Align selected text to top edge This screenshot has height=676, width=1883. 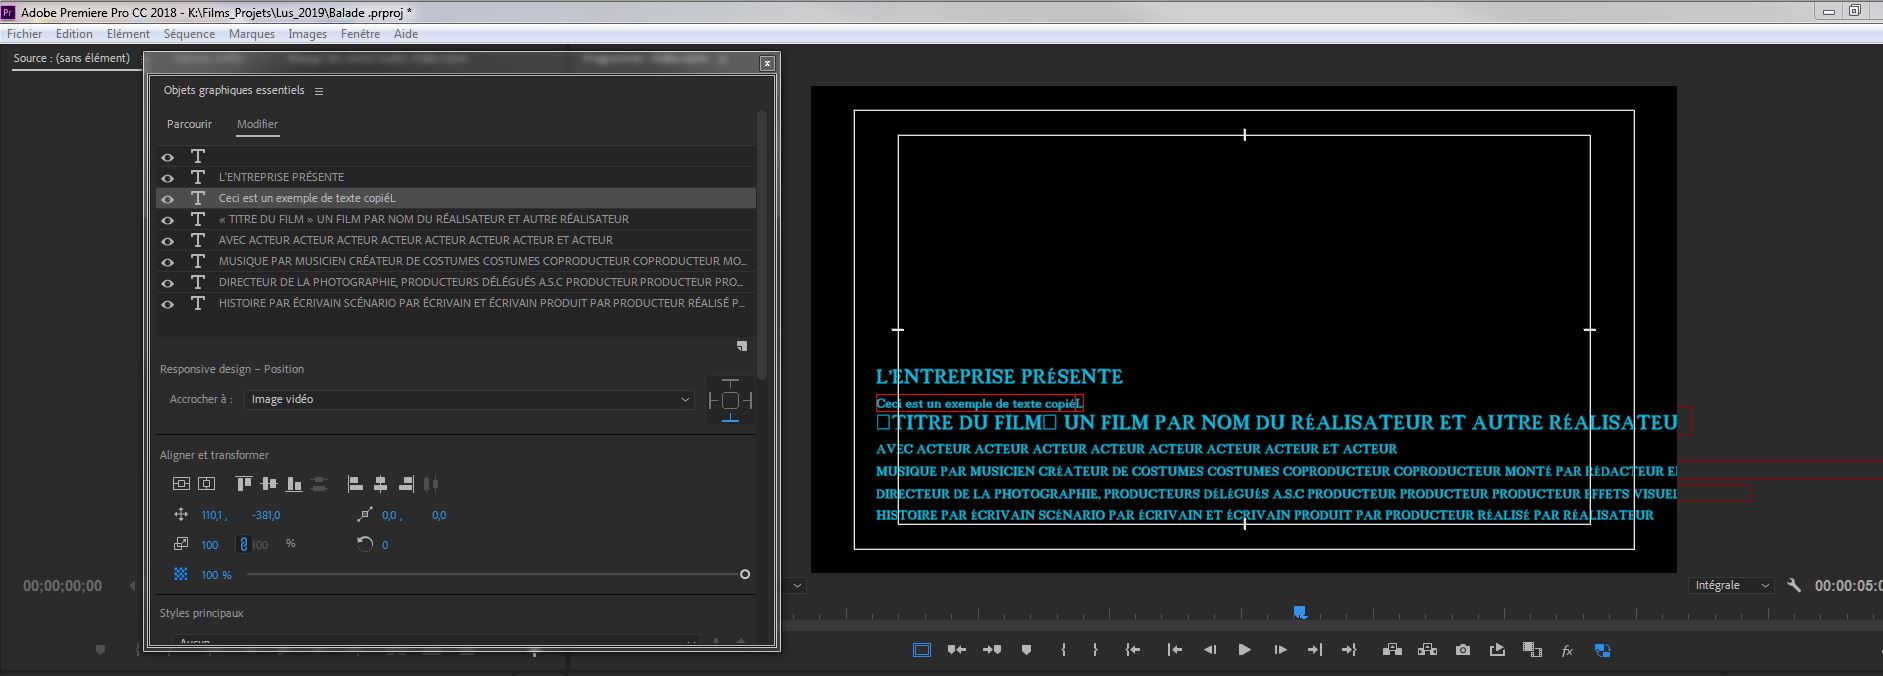click(x=243, y=484)
